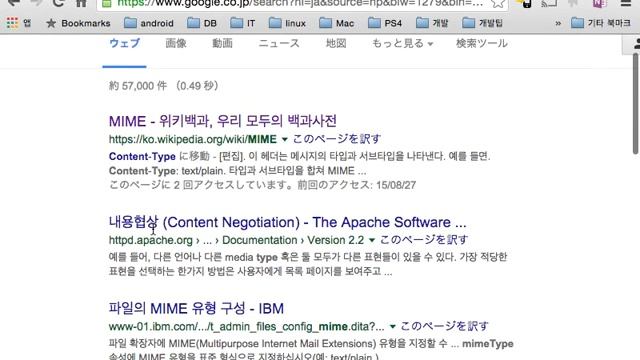Show hidden bookmarks with the » chevron
Screen dimensions: 640x360
(558, 24)
